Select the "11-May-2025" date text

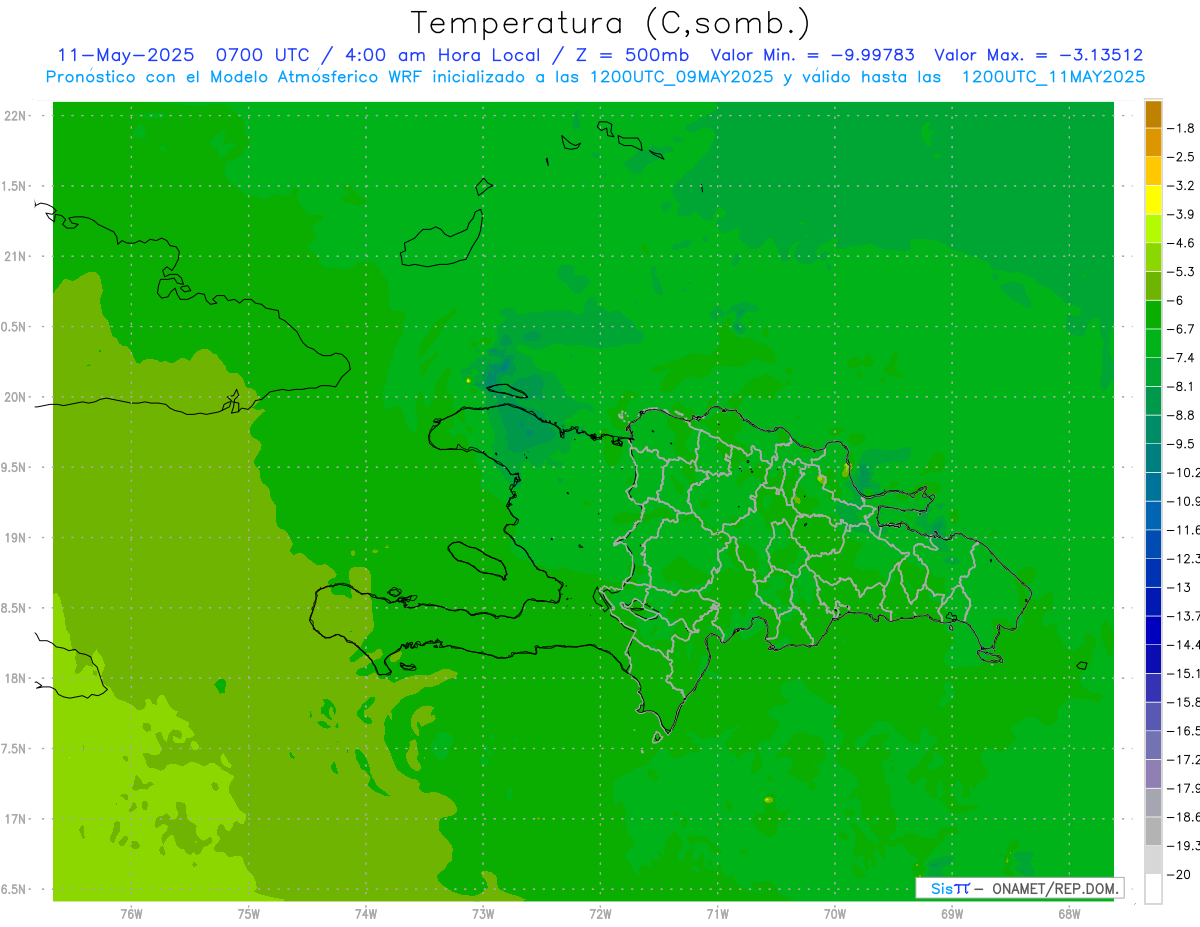pyautogui.click(x=124, y=55)
